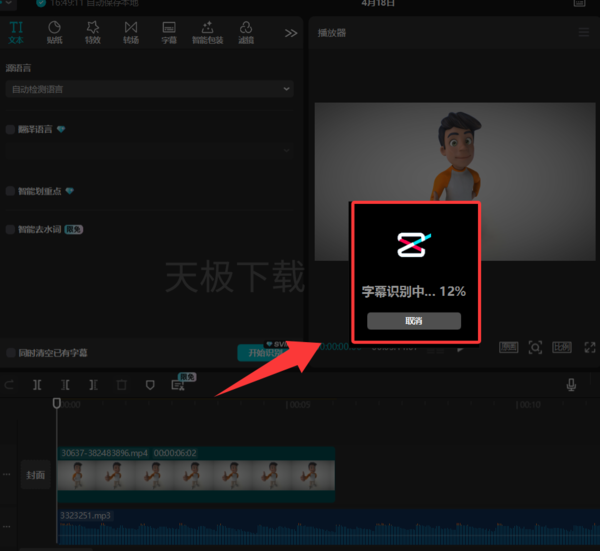This screenshot has width=600, height=551.
Task: Click the 原画 original quality icon
Action: point(509,347)
